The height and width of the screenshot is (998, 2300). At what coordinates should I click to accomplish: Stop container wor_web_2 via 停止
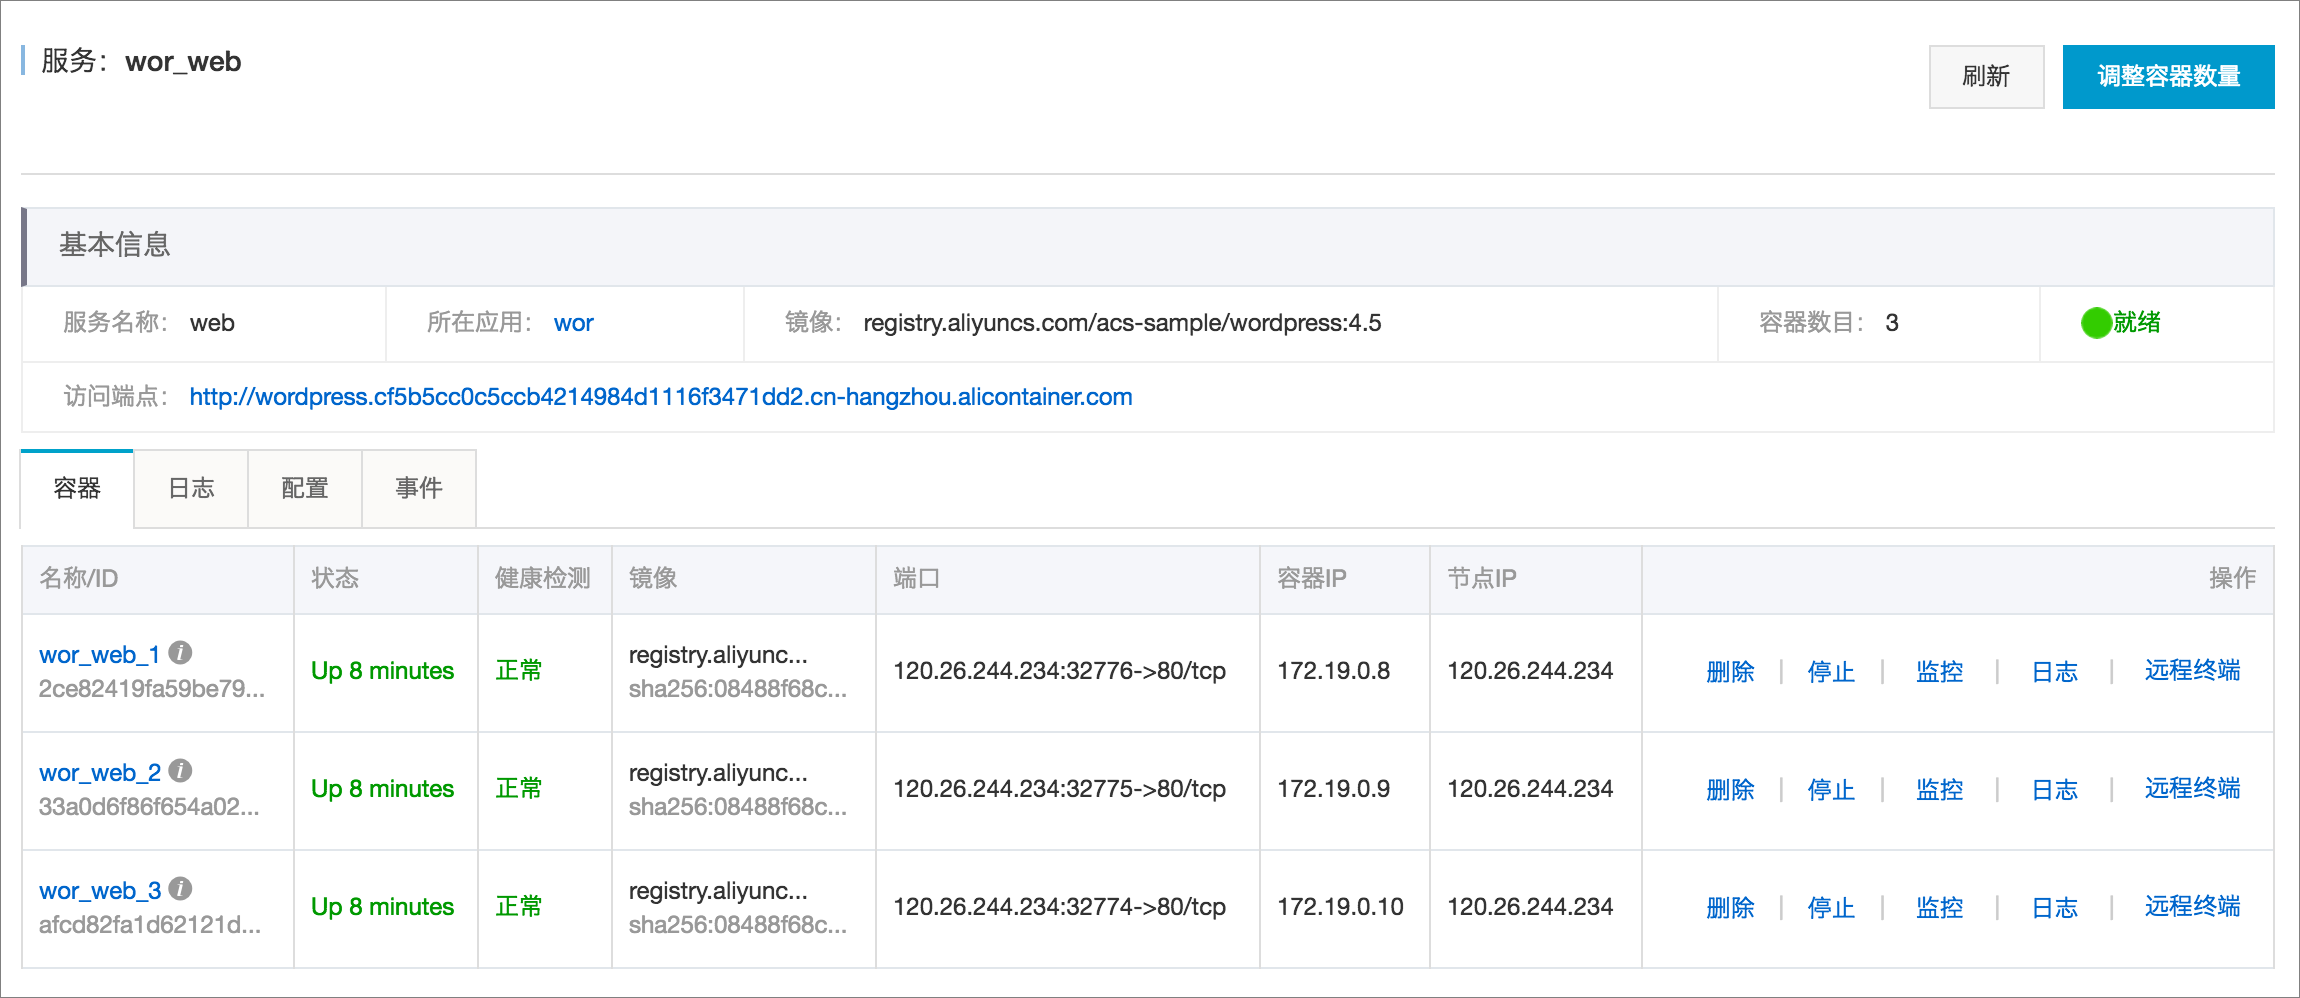pos(1831,789)
